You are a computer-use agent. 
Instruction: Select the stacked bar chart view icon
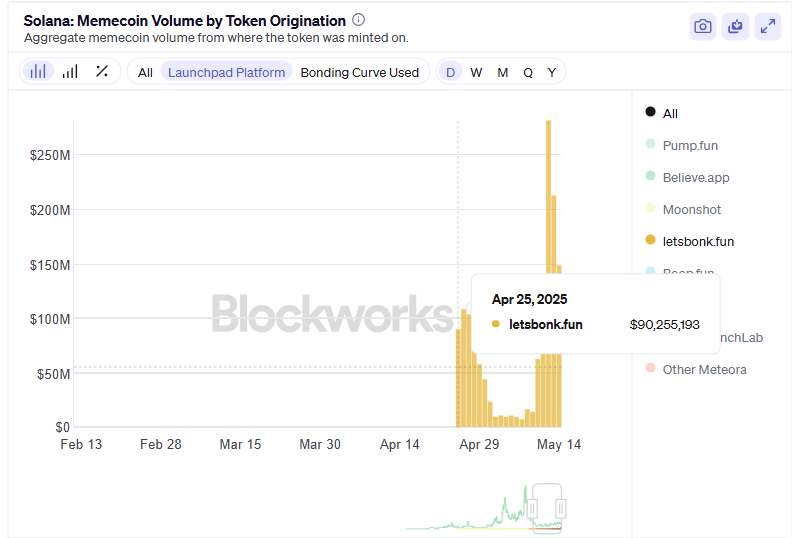pyautogui.click(x=38, y=72)
